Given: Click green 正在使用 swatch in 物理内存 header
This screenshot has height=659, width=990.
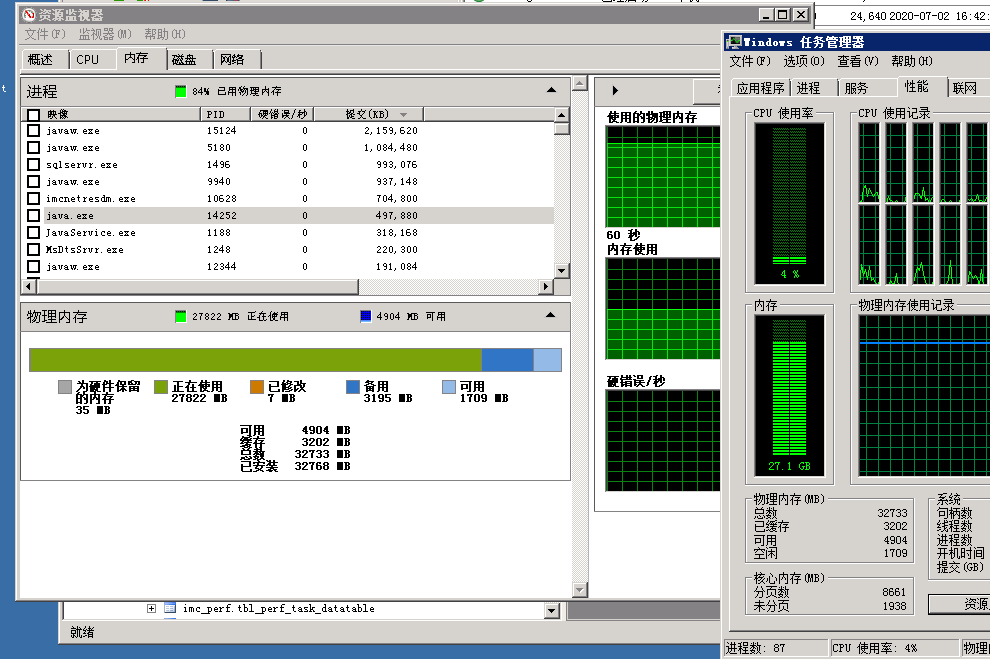Looking at the screenshot, I should (x=181, y=316).
